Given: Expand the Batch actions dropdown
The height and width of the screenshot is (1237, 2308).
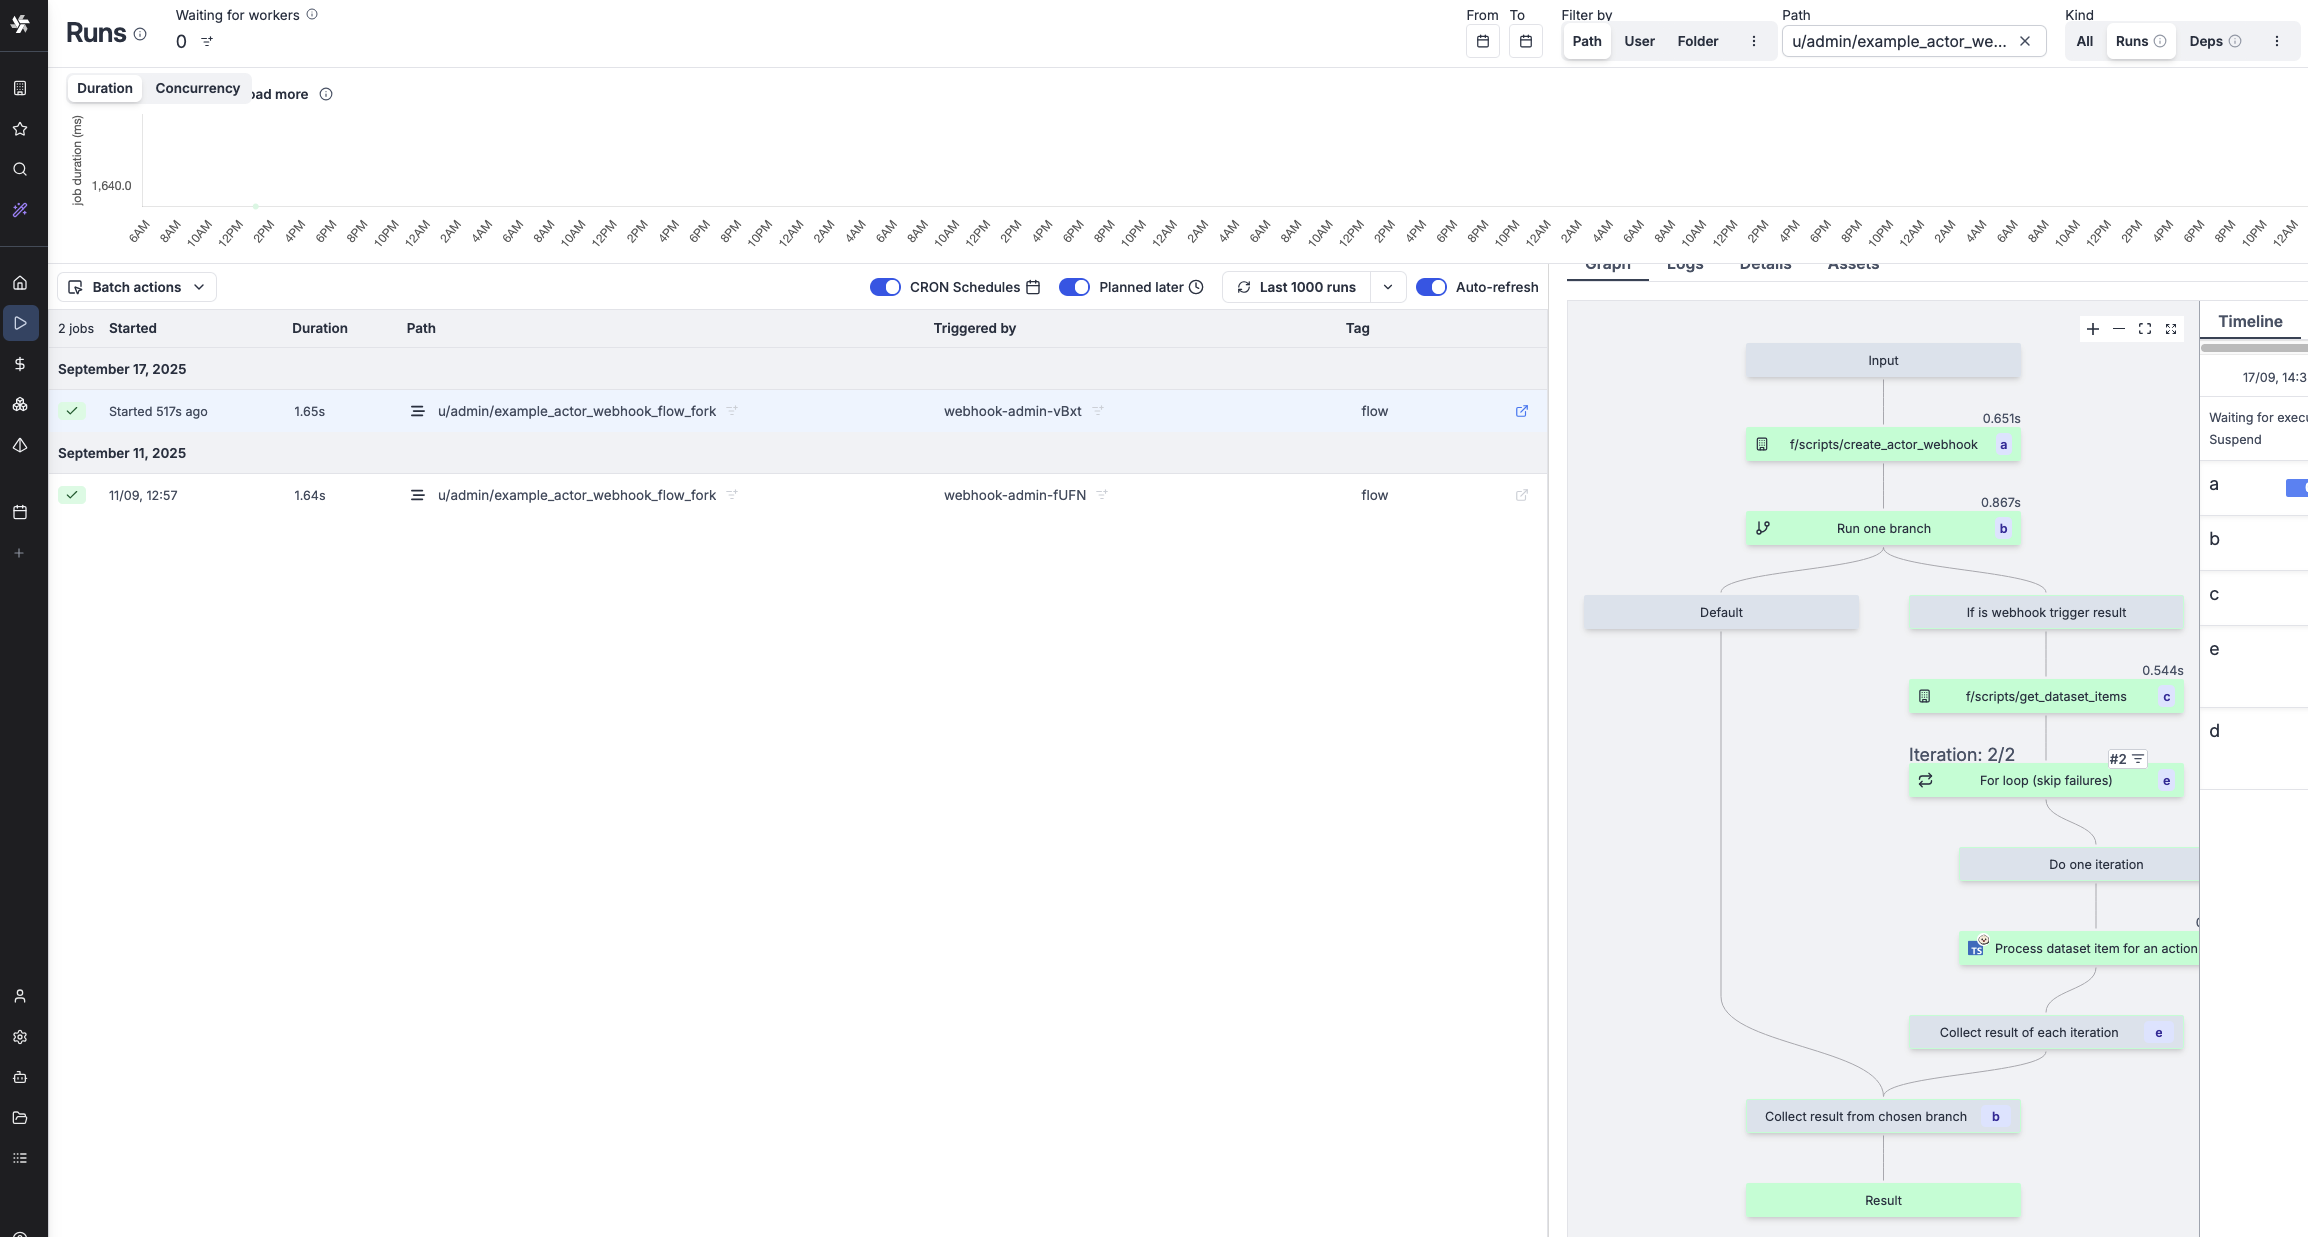Looking at the screenshot, I should pos(136,287).
